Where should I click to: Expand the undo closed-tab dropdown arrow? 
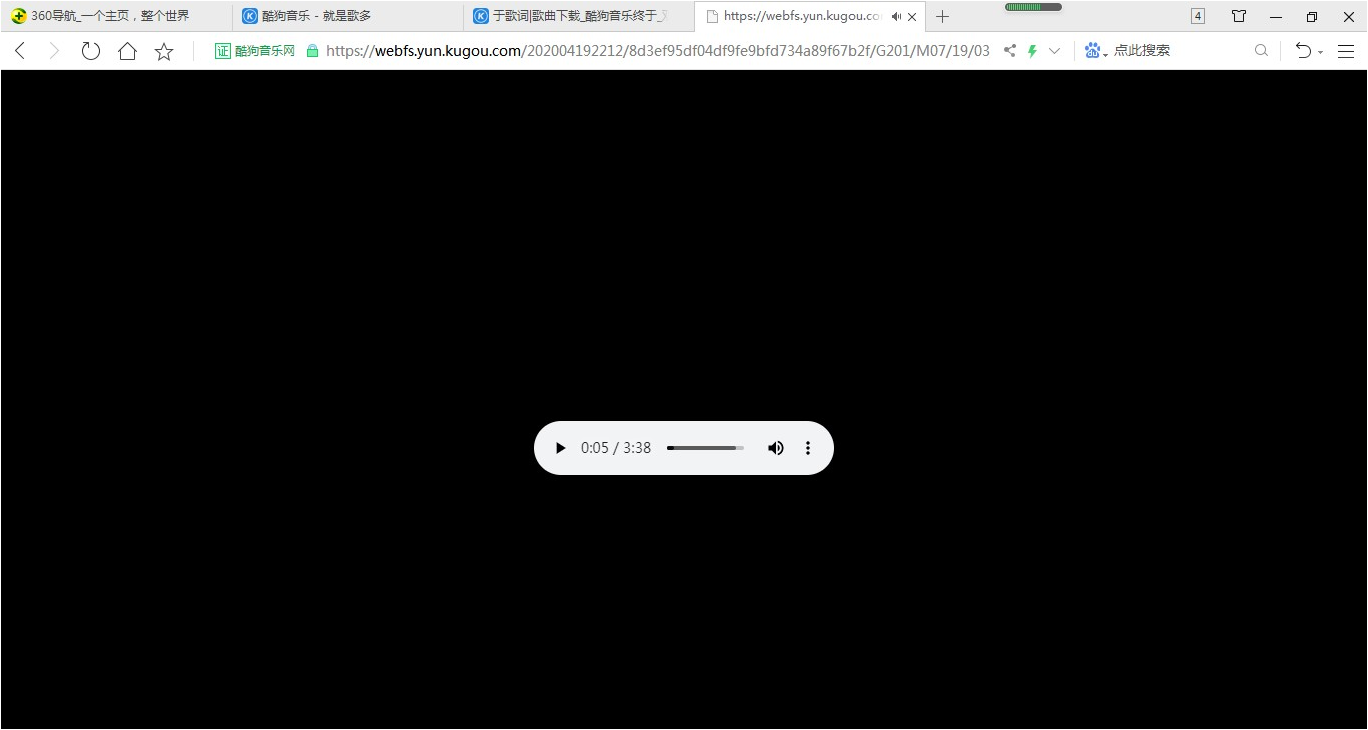pyautogui.click(x=1320, y=52)
